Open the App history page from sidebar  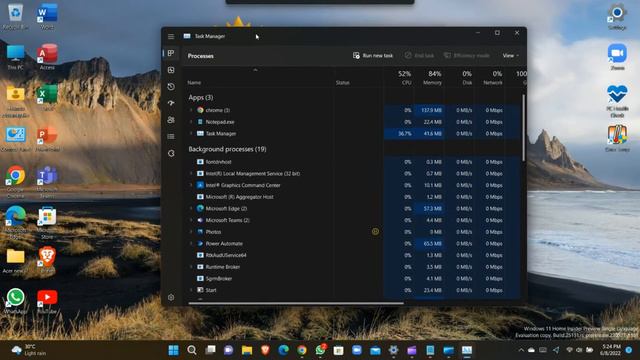point(171,87)
